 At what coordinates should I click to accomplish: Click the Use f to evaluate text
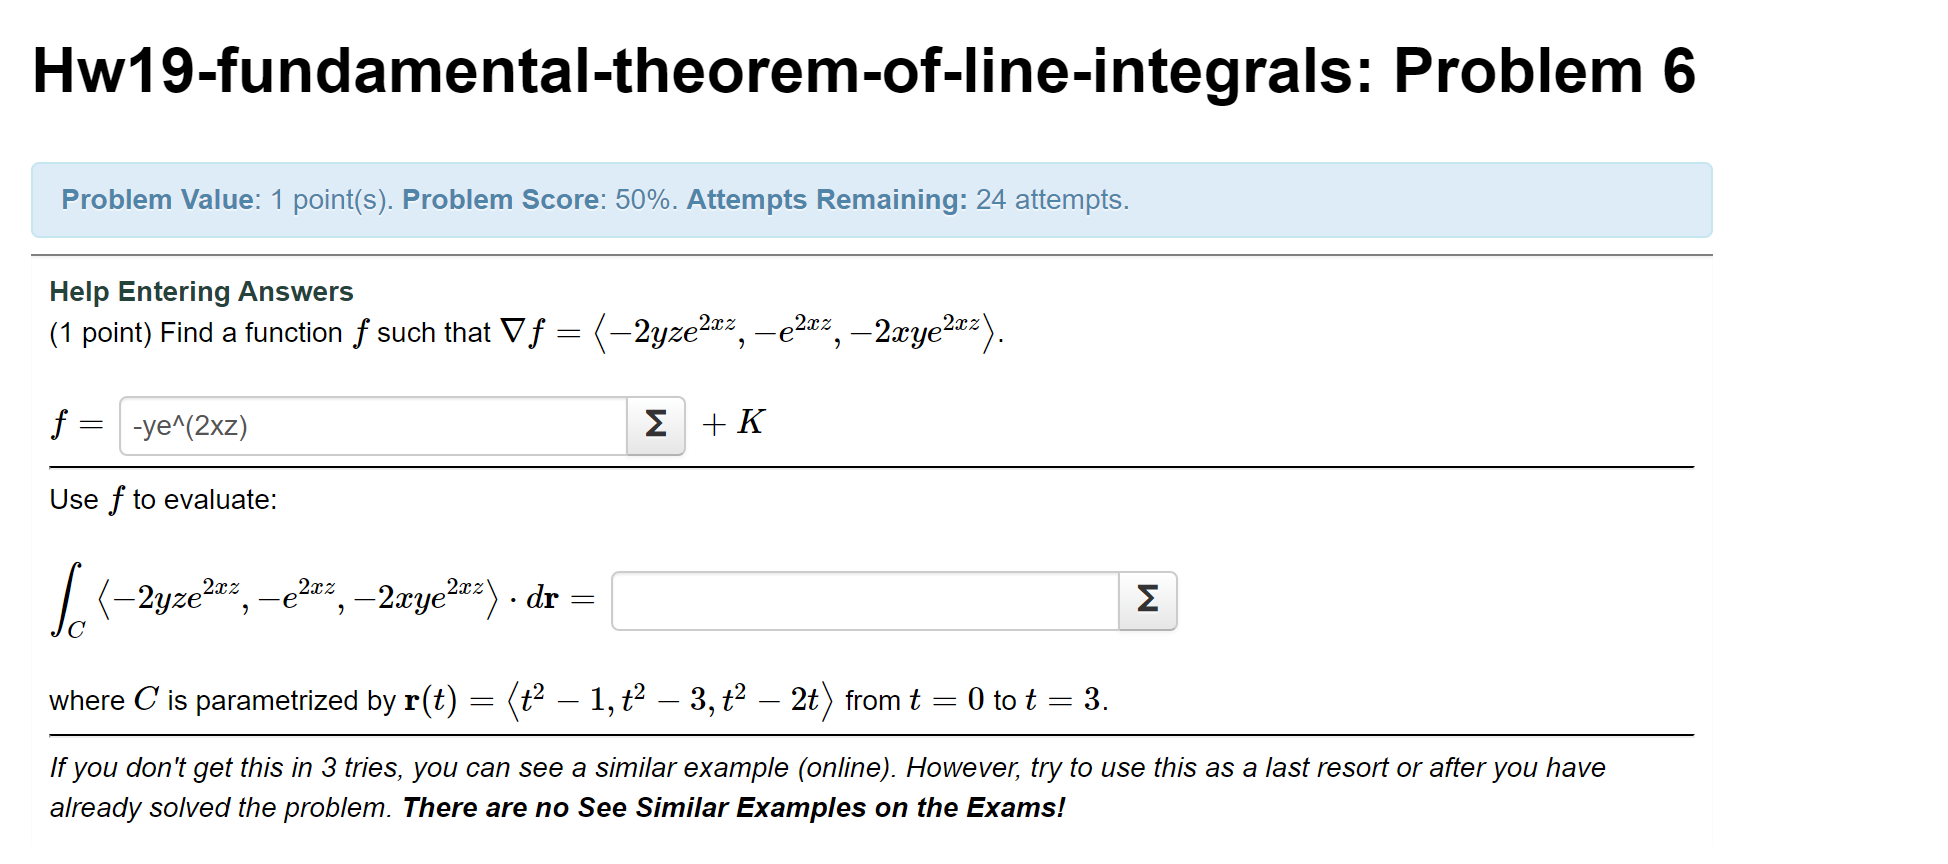click(x=163, y=499)
